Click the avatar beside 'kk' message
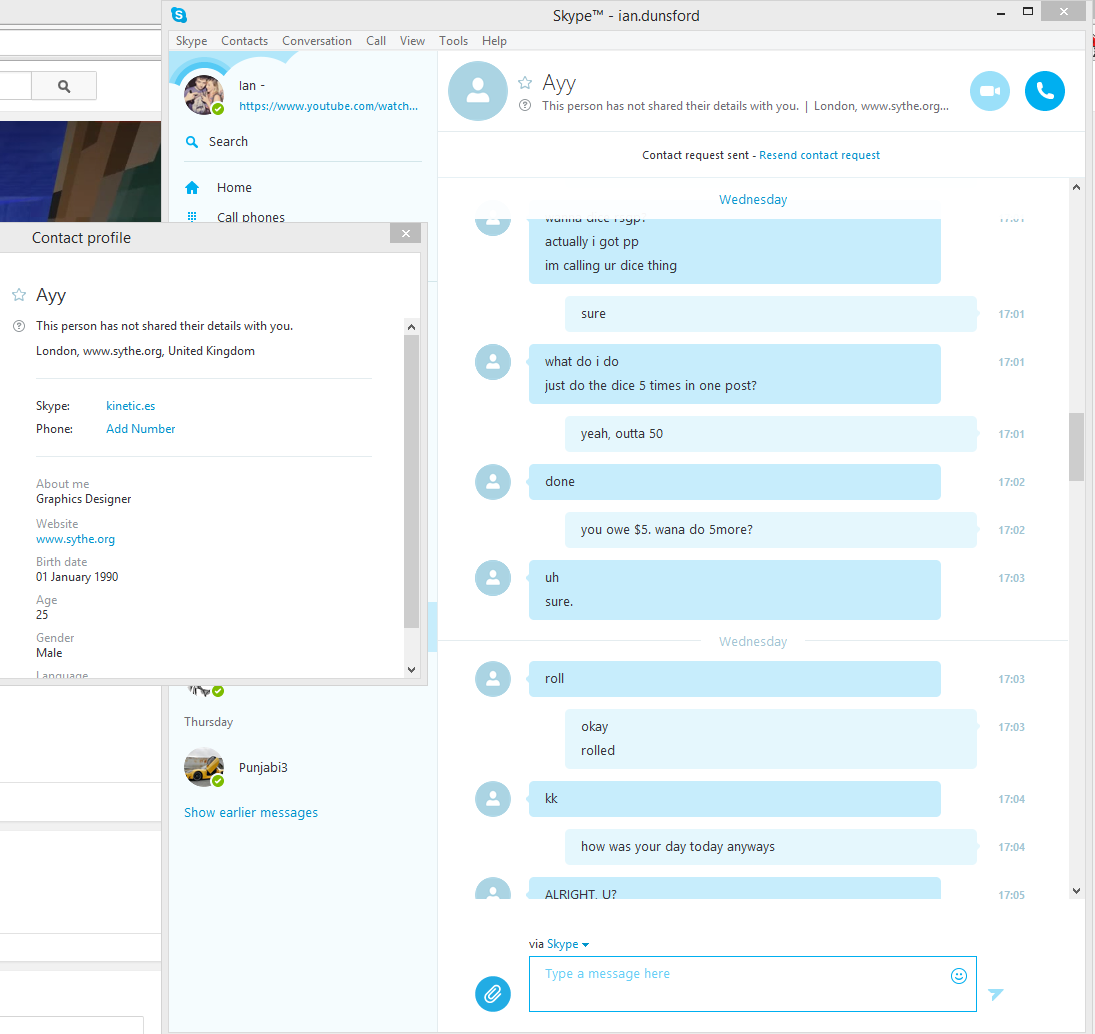The width and height of the screenshot is (1095, 1034). point(493,799)
